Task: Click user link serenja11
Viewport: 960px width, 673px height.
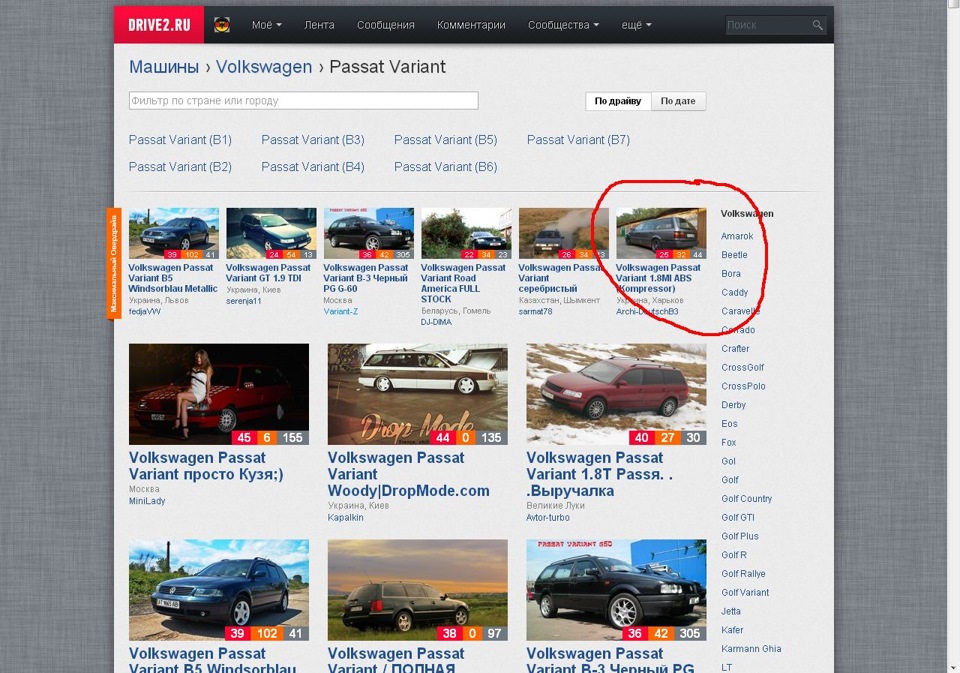Action: coord(244,301)
